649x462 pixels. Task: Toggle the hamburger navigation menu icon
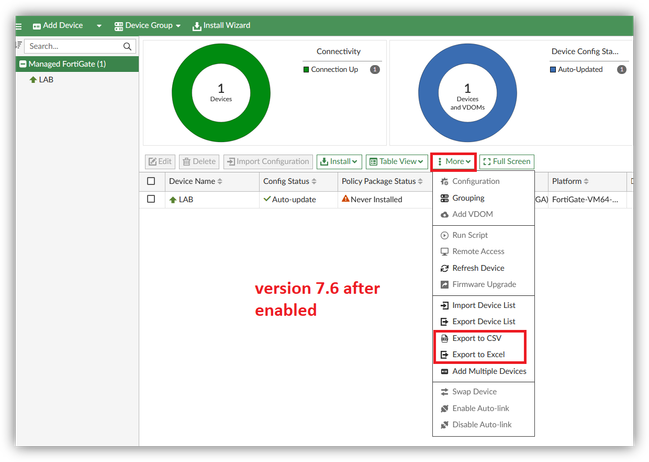[x=19, y=26]
